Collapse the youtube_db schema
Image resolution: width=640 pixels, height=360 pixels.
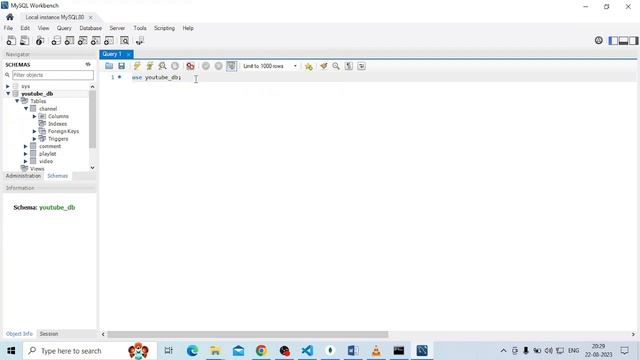[8, 93]
